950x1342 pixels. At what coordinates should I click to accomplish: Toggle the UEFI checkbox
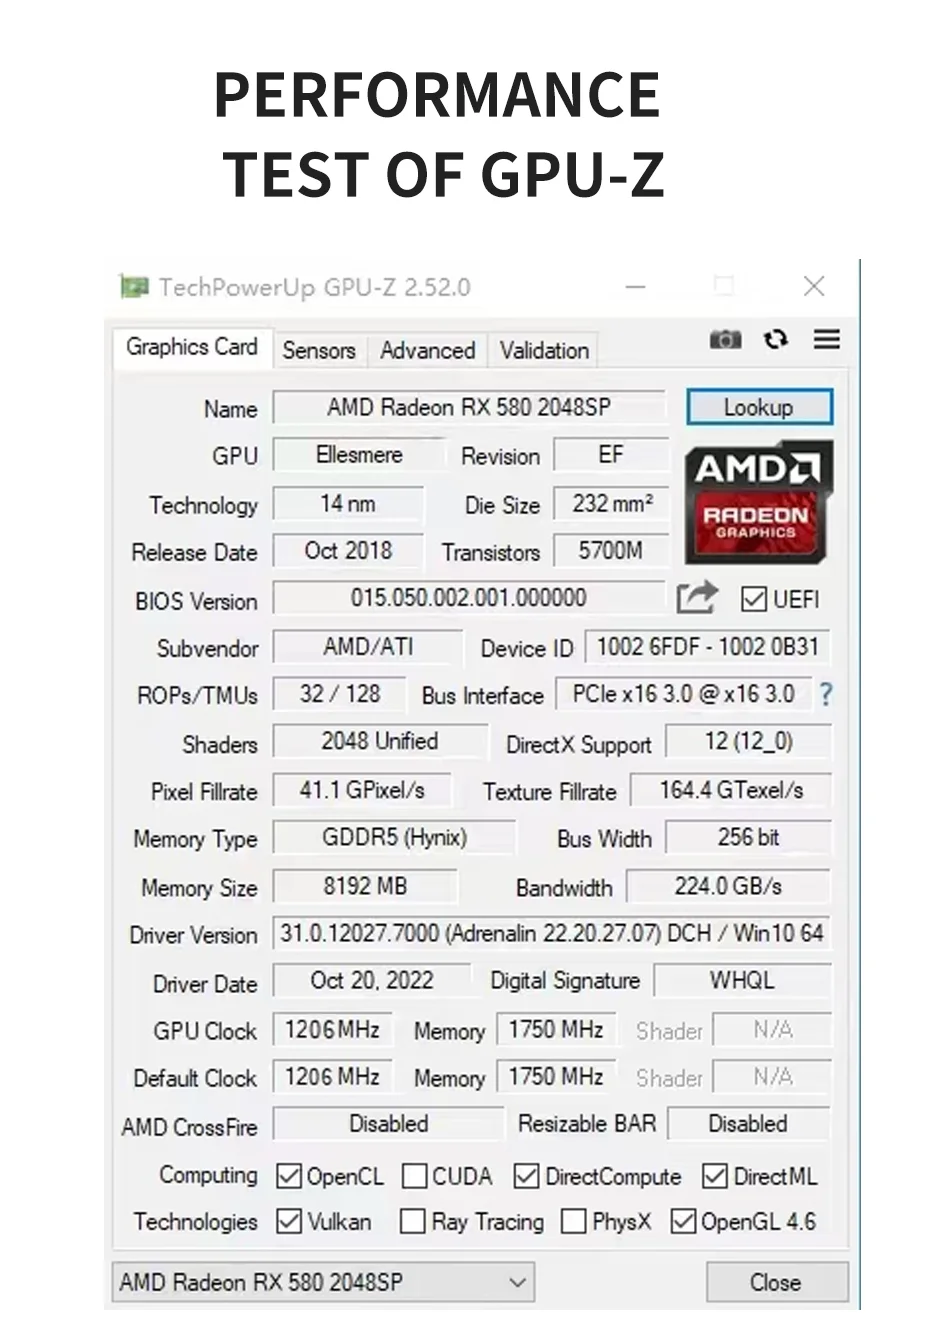coord(753,599)
